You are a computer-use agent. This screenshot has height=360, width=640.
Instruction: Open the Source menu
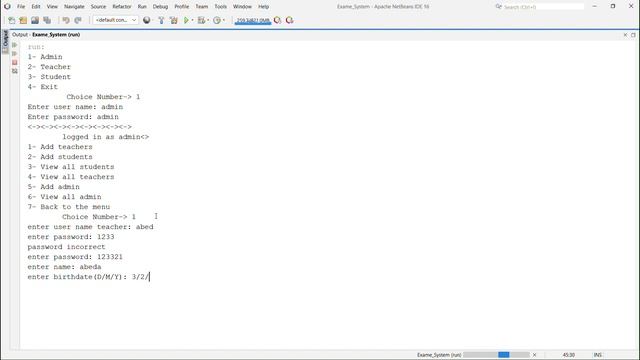tap(98, 7)
